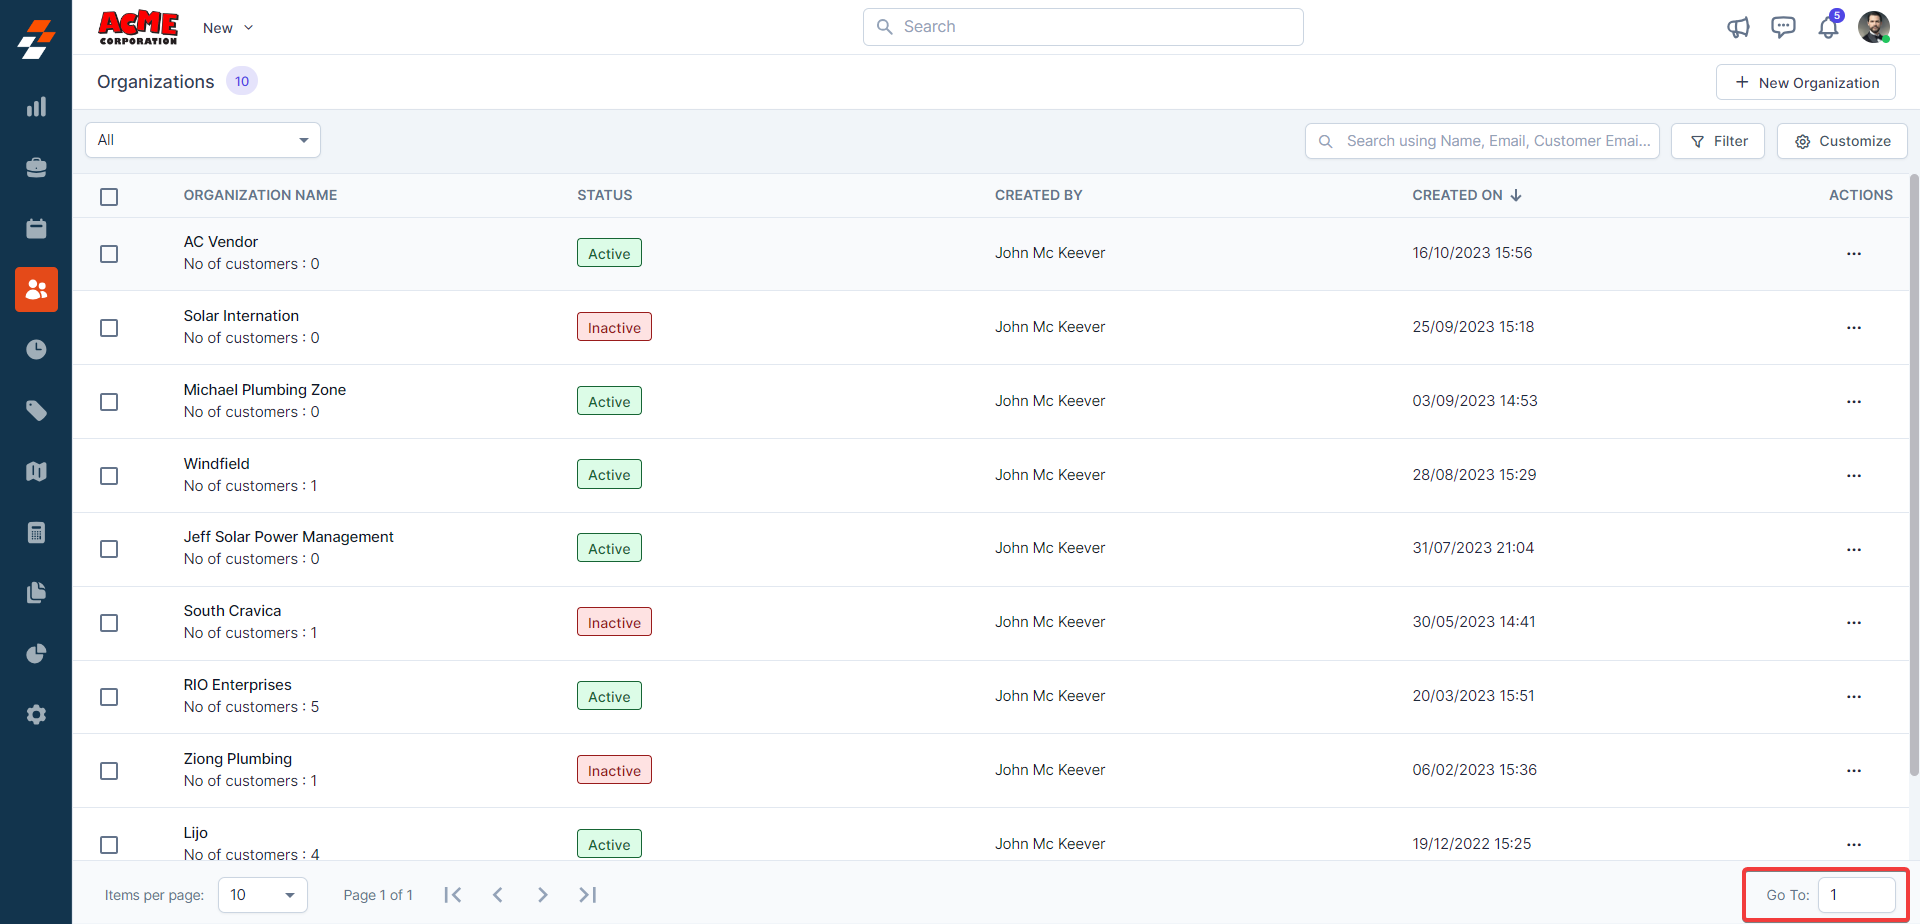Open the announcements megaphone icon
This screenshot has height=924, width=1920.
click(x=1738, y=27)
